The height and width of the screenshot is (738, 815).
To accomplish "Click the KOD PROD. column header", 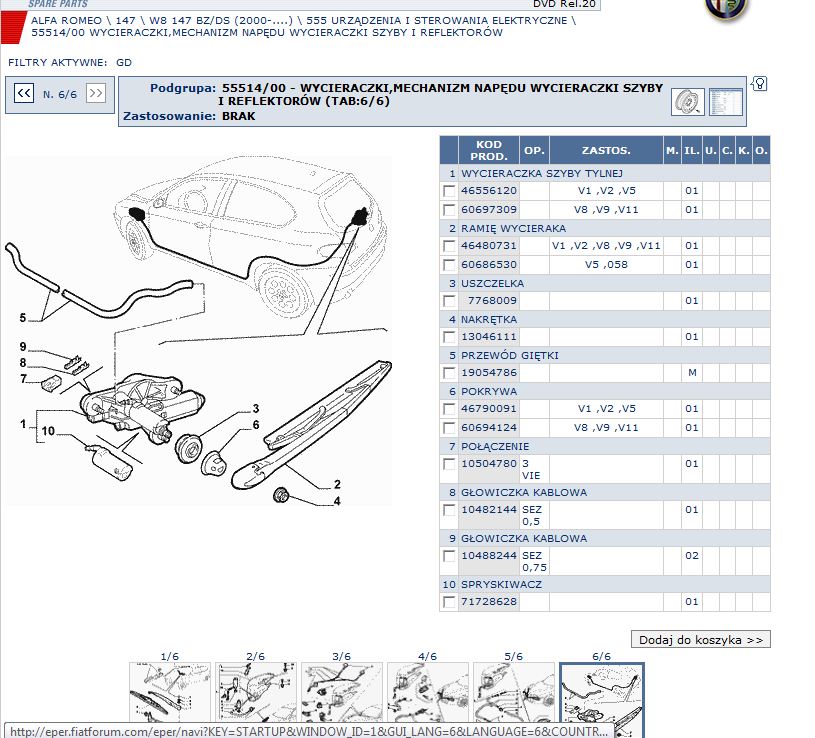I will (489, 150).
